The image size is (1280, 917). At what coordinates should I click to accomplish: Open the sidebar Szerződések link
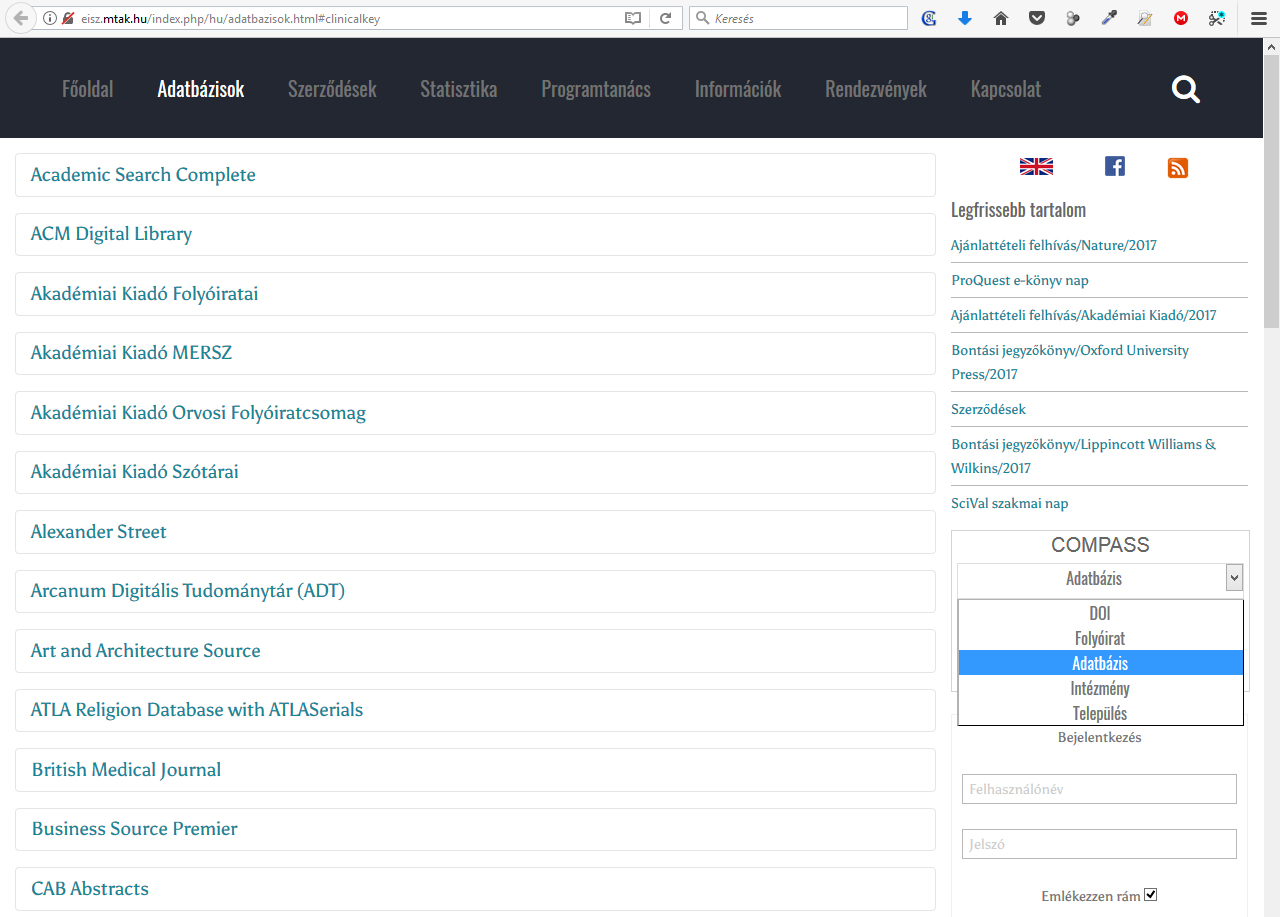pyautogui.click(x=989, y=409)
